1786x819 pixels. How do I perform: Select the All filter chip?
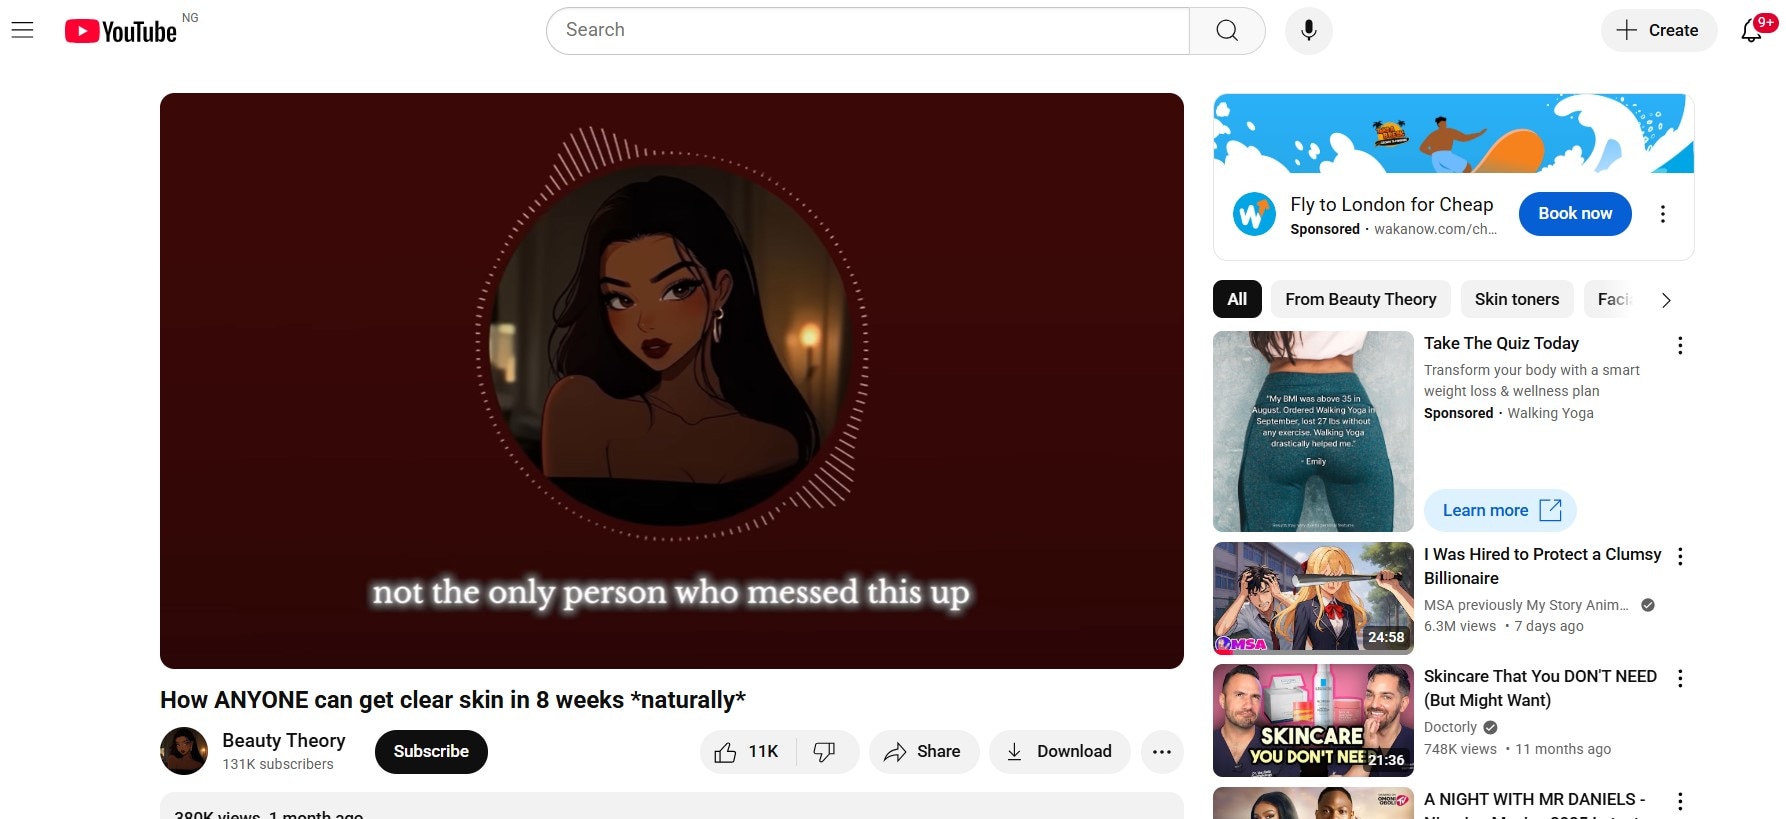click(x=1237, y=299)
